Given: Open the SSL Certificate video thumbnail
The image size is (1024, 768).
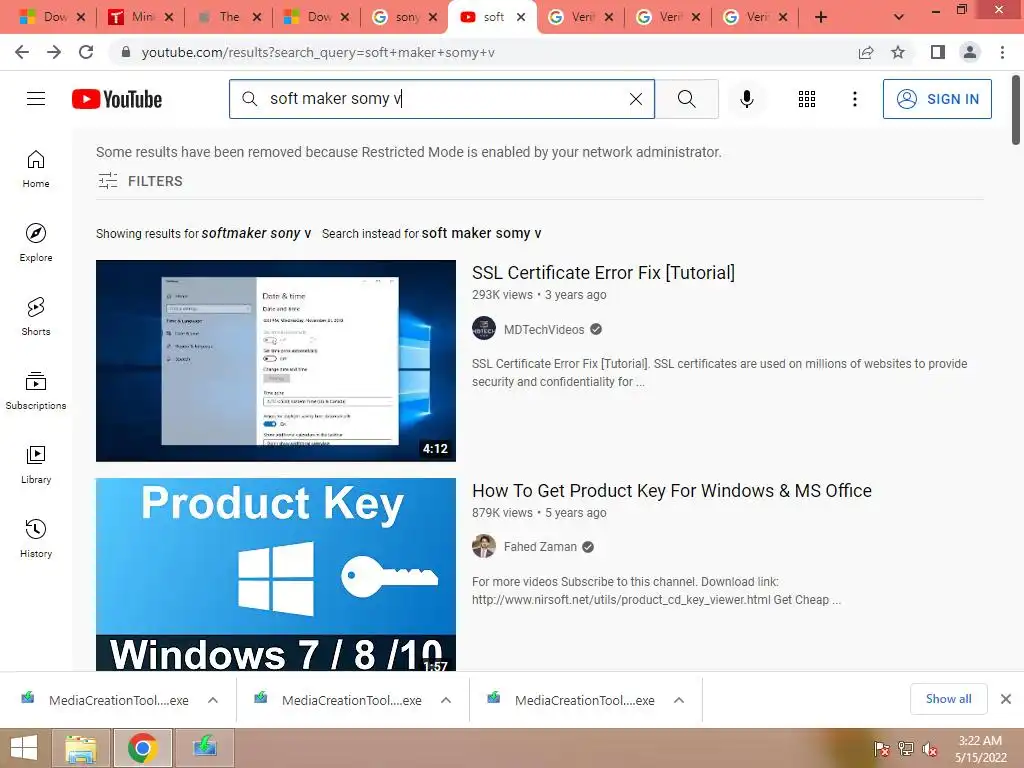Looking at the screenshot, I should (276, 360).
